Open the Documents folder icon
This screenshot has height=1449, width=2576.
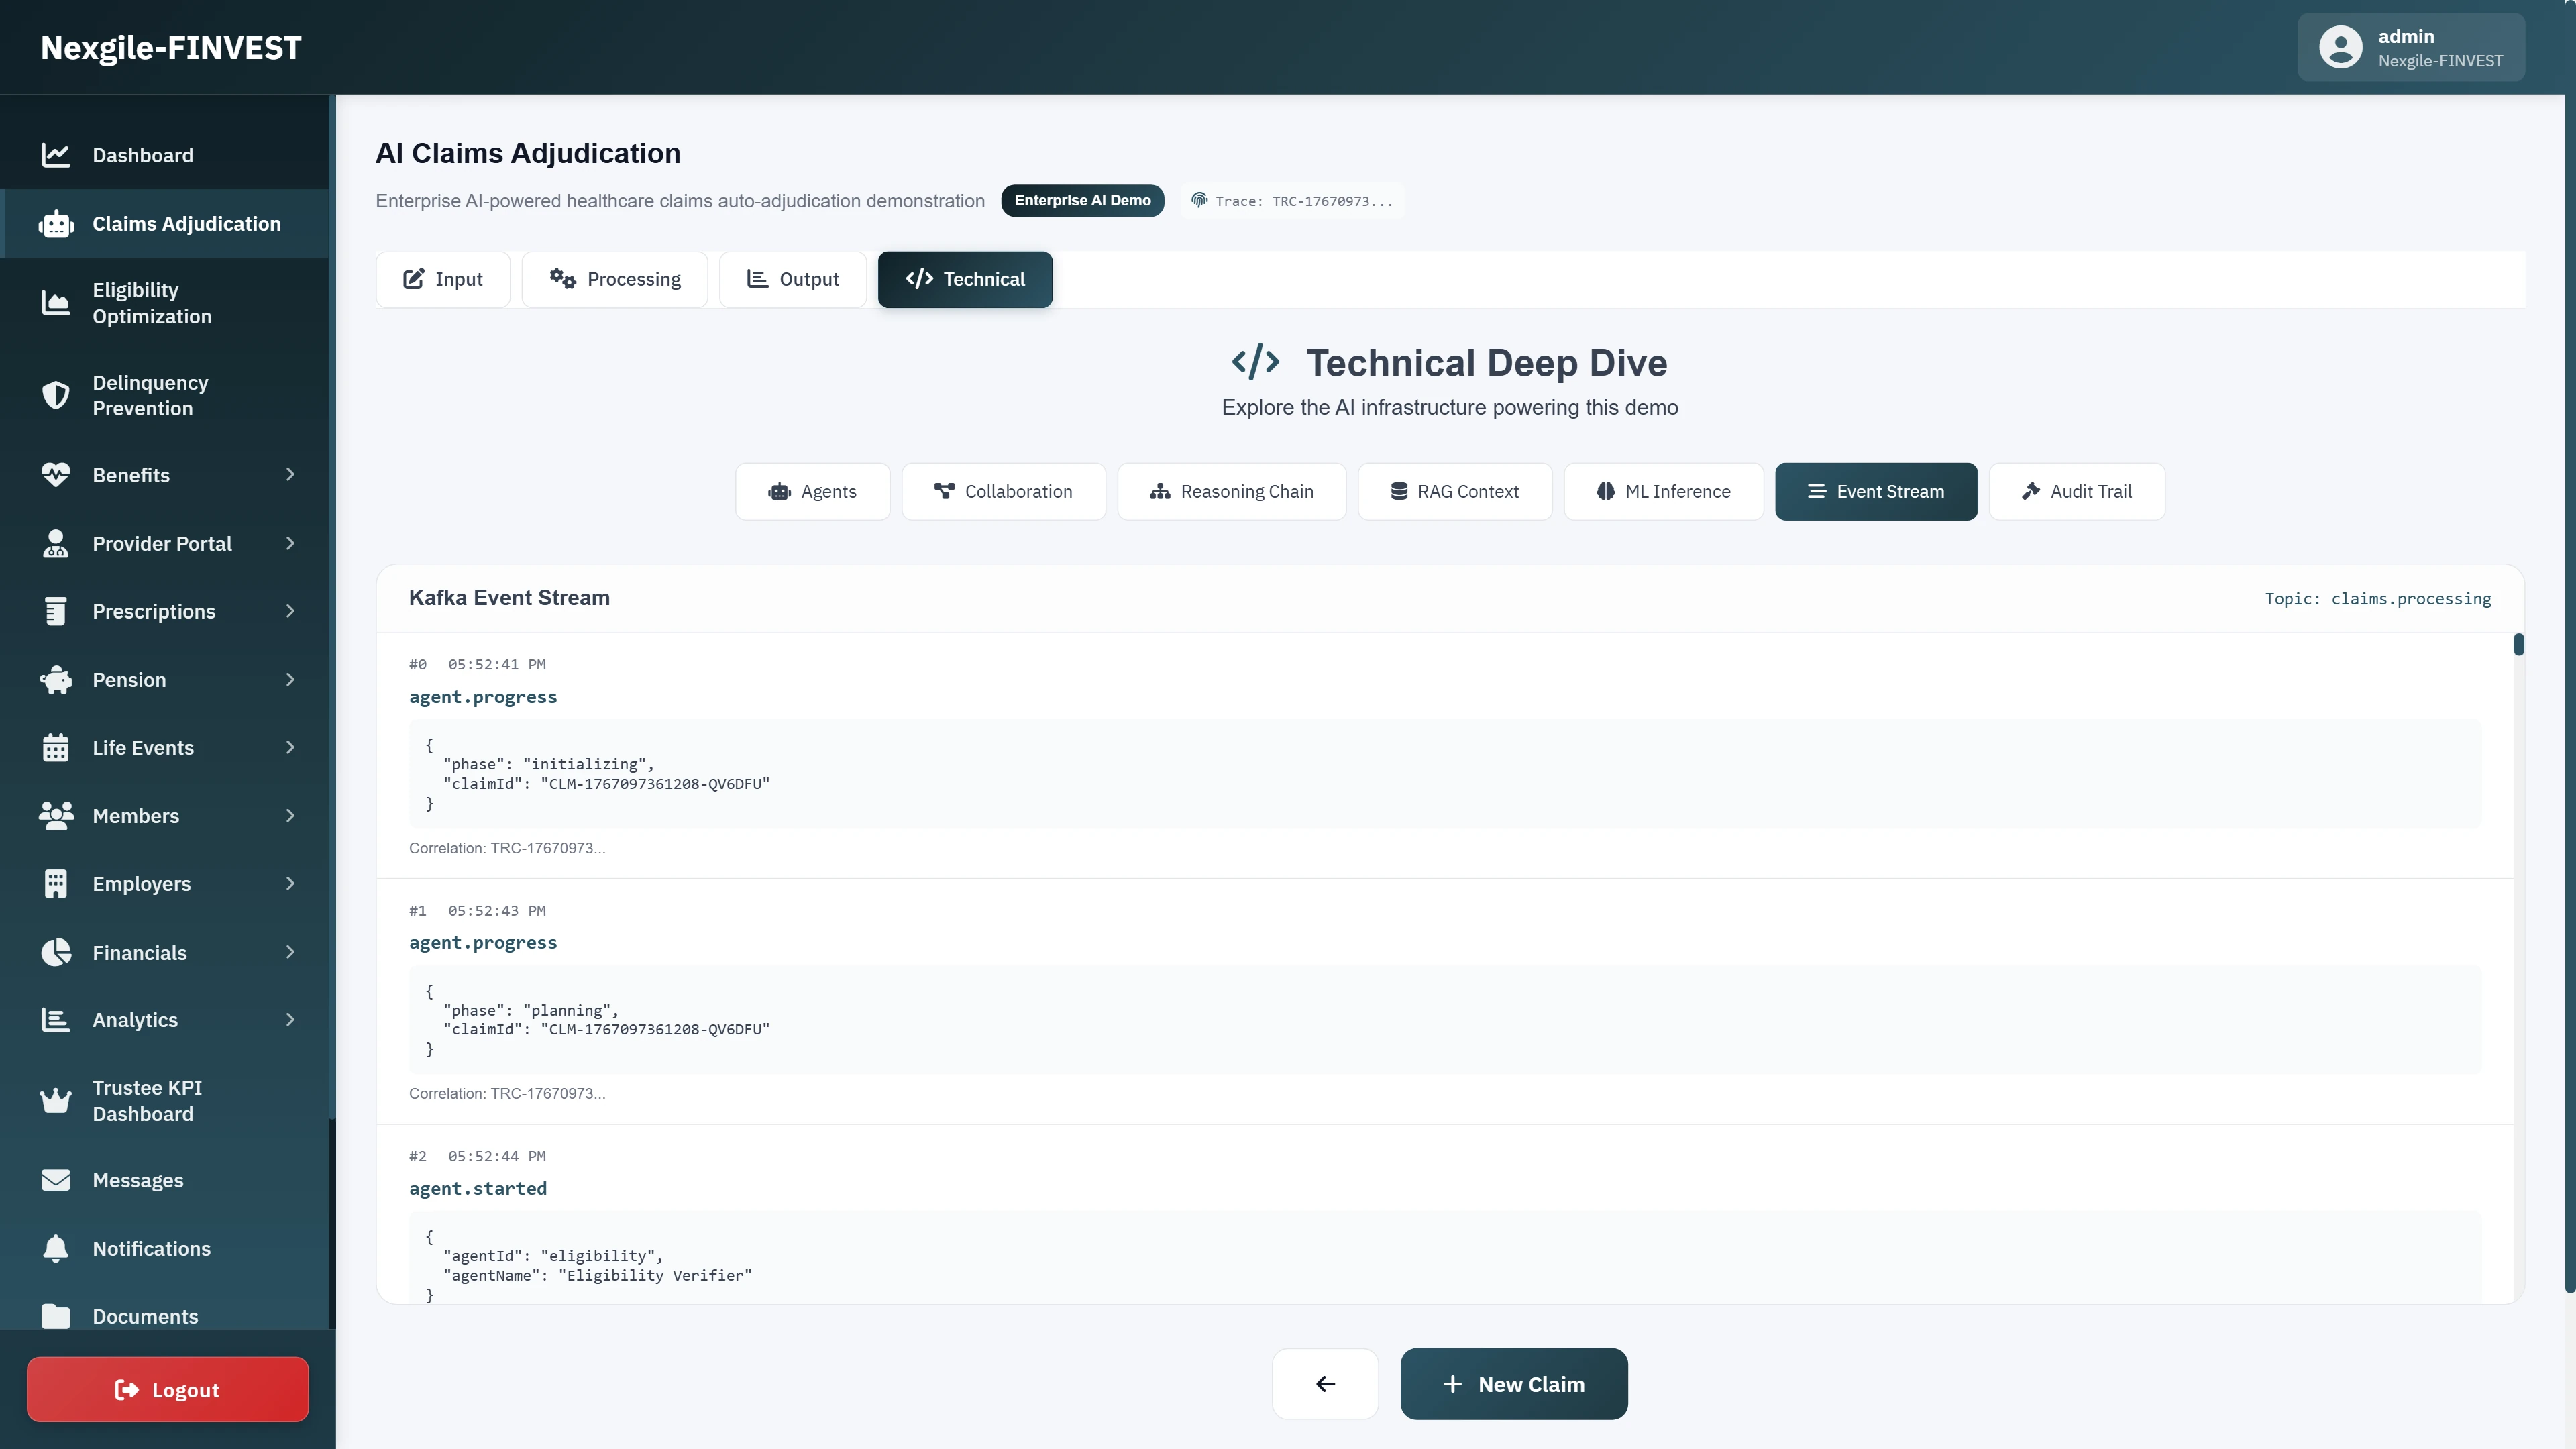click(x=56, y=1316)
